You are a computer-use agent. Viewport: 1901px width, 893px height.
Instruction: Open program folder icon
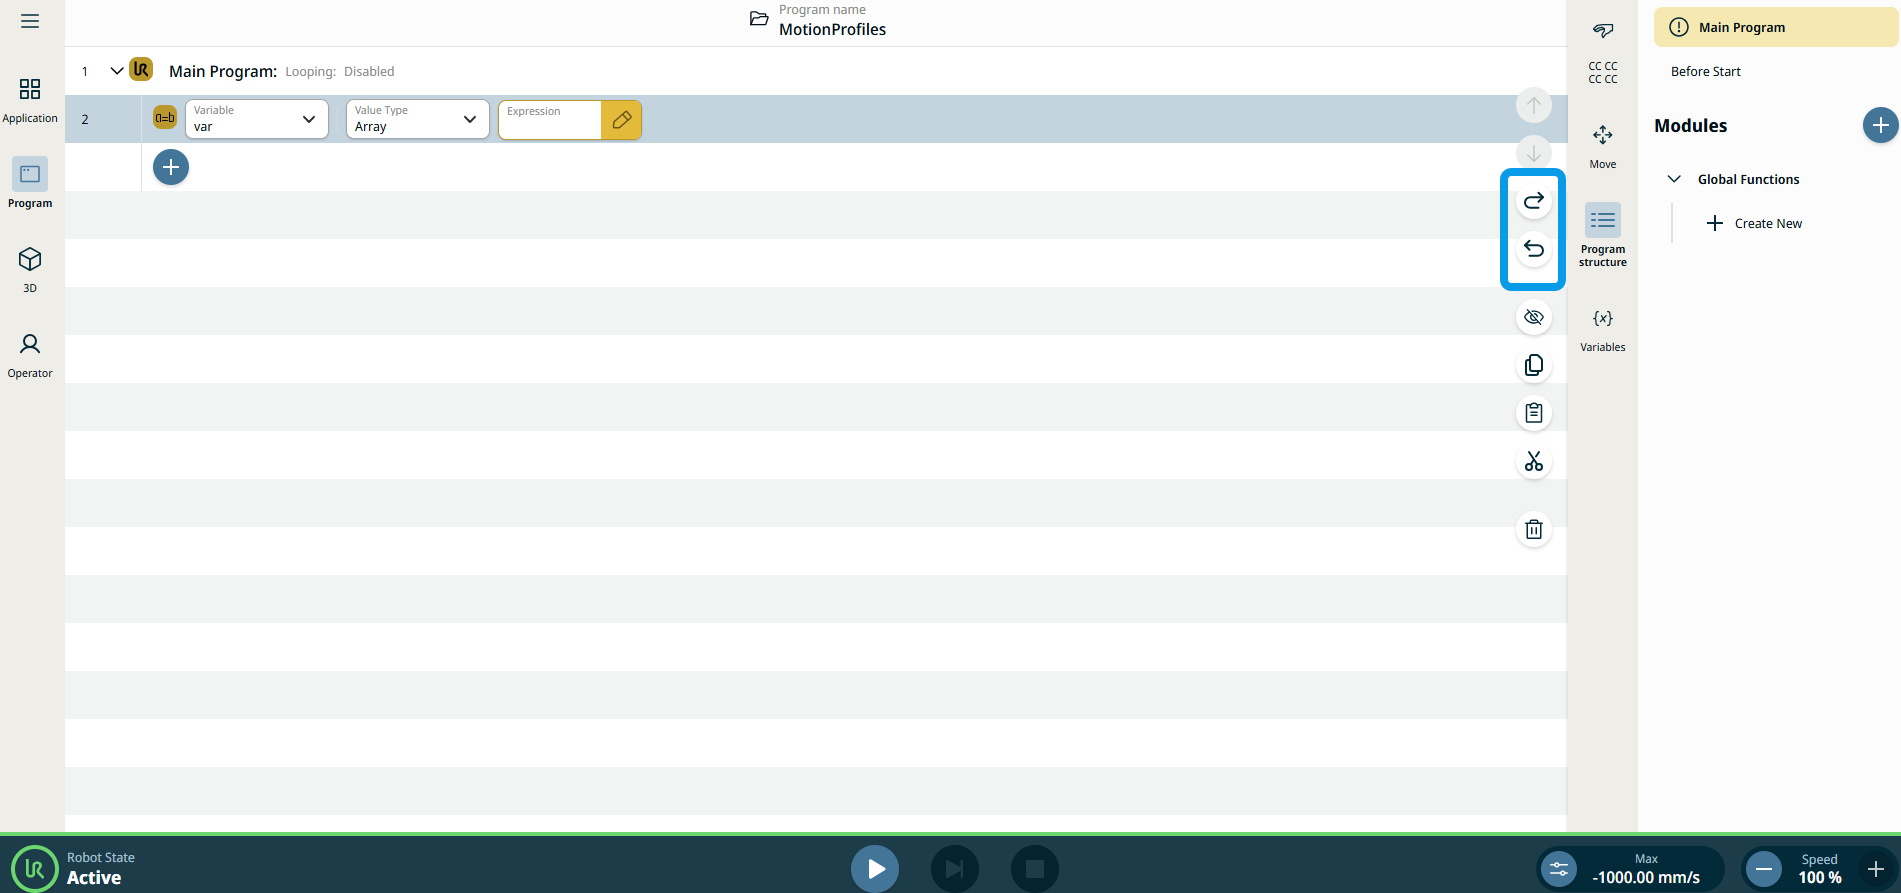click(x=759, y=19)
